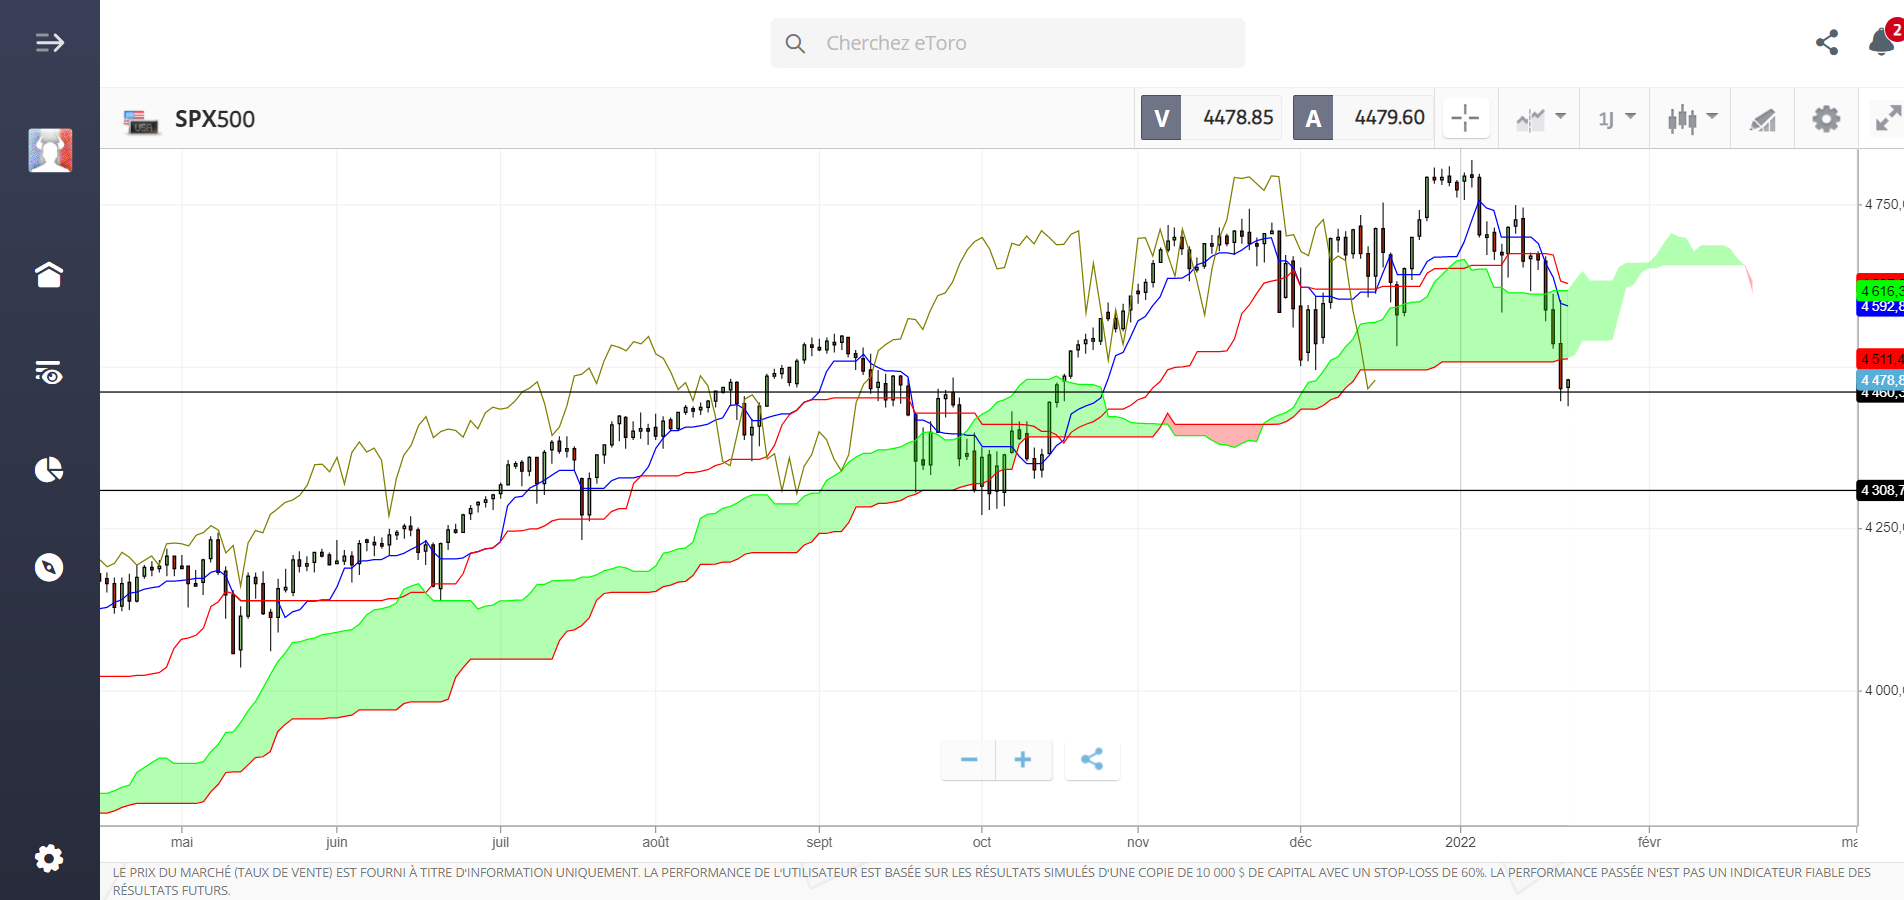Click the 'juil' date axis label
The height and width of the screenshot is (900, 1904).
coord(500,842)
